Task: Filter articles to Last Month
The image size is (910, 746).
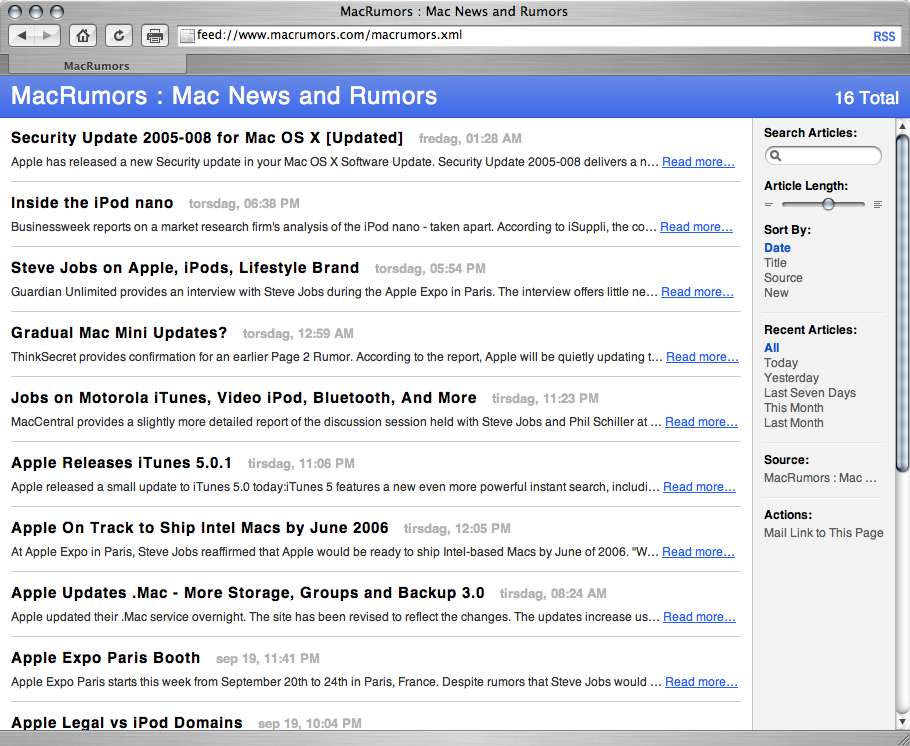Action: [793, 423]
